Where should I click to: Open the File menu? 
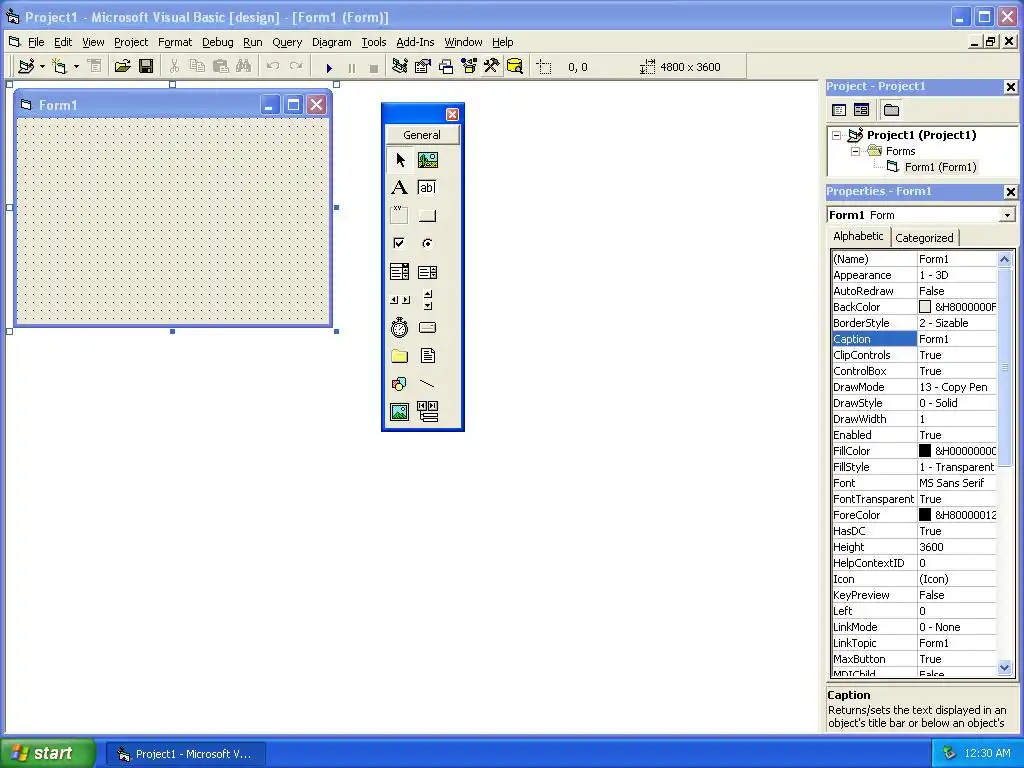[36, 42]
